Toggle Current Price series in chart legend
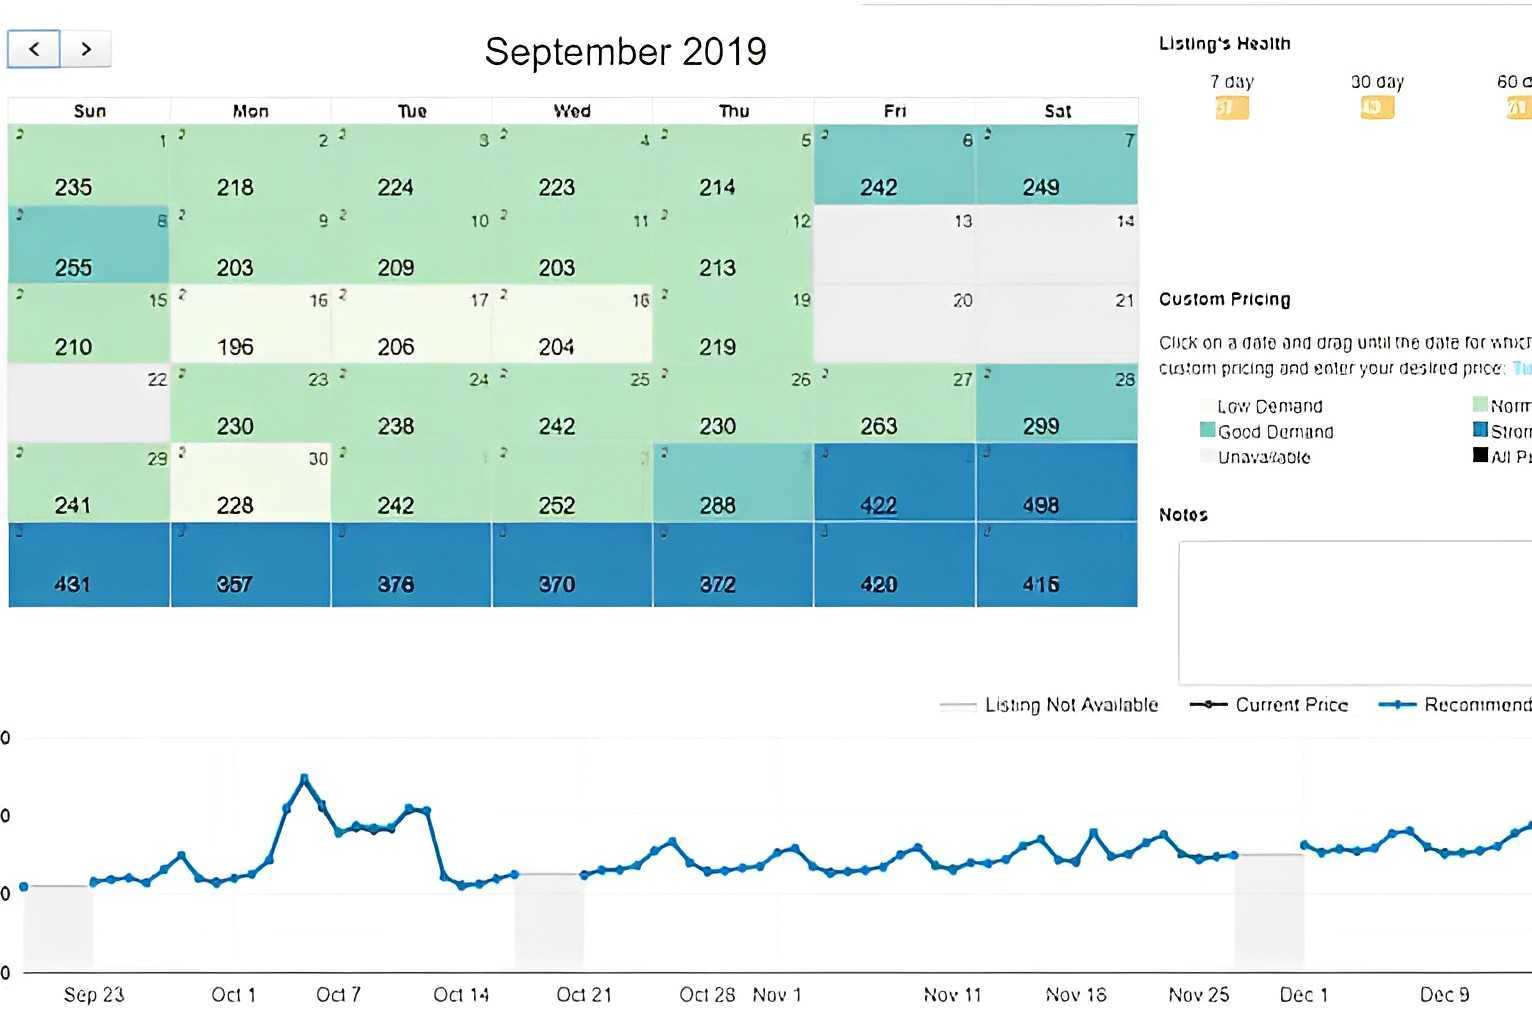This screenshot has width=1532, height=1020. 1269,705
